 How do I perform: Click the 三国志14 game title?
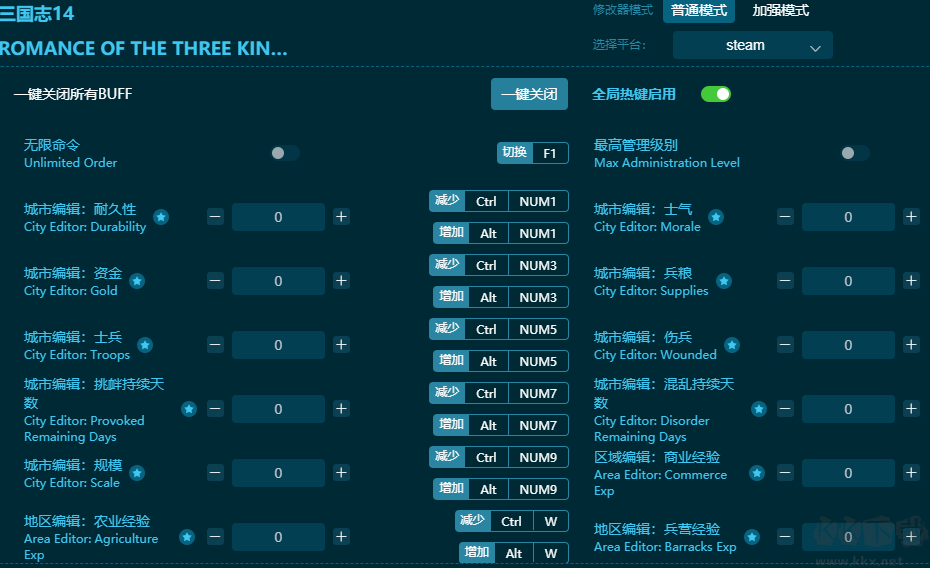pyautogui.click(x=37, y=13)
